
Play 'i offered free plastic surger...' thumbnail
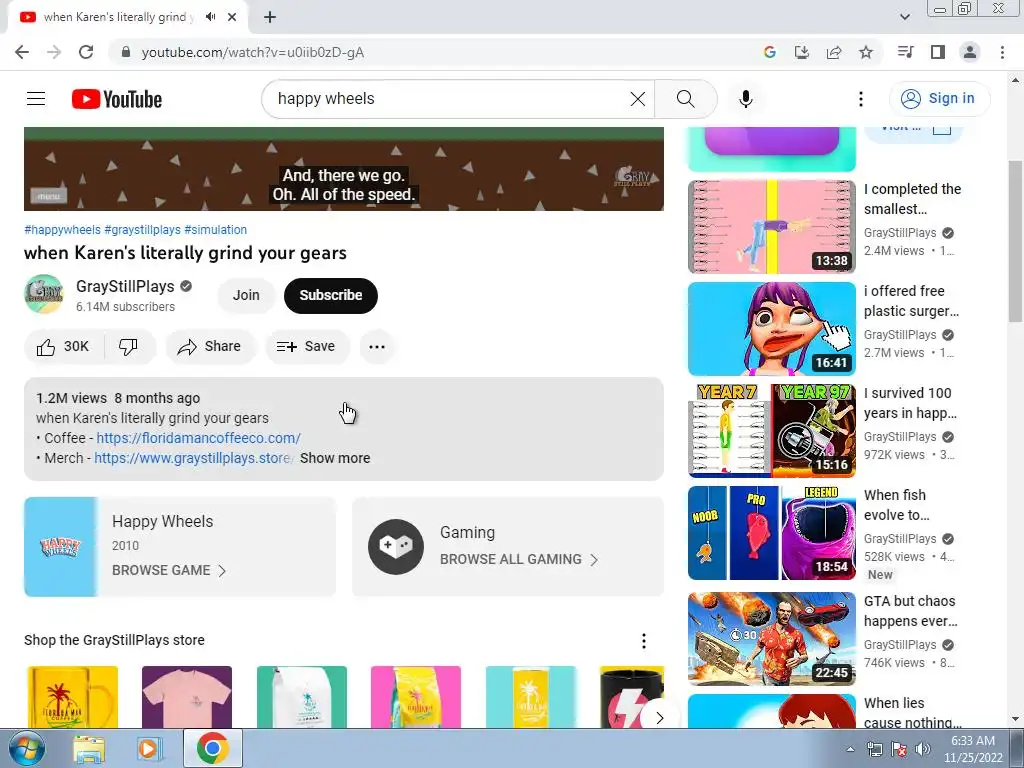tap(771, 328)
